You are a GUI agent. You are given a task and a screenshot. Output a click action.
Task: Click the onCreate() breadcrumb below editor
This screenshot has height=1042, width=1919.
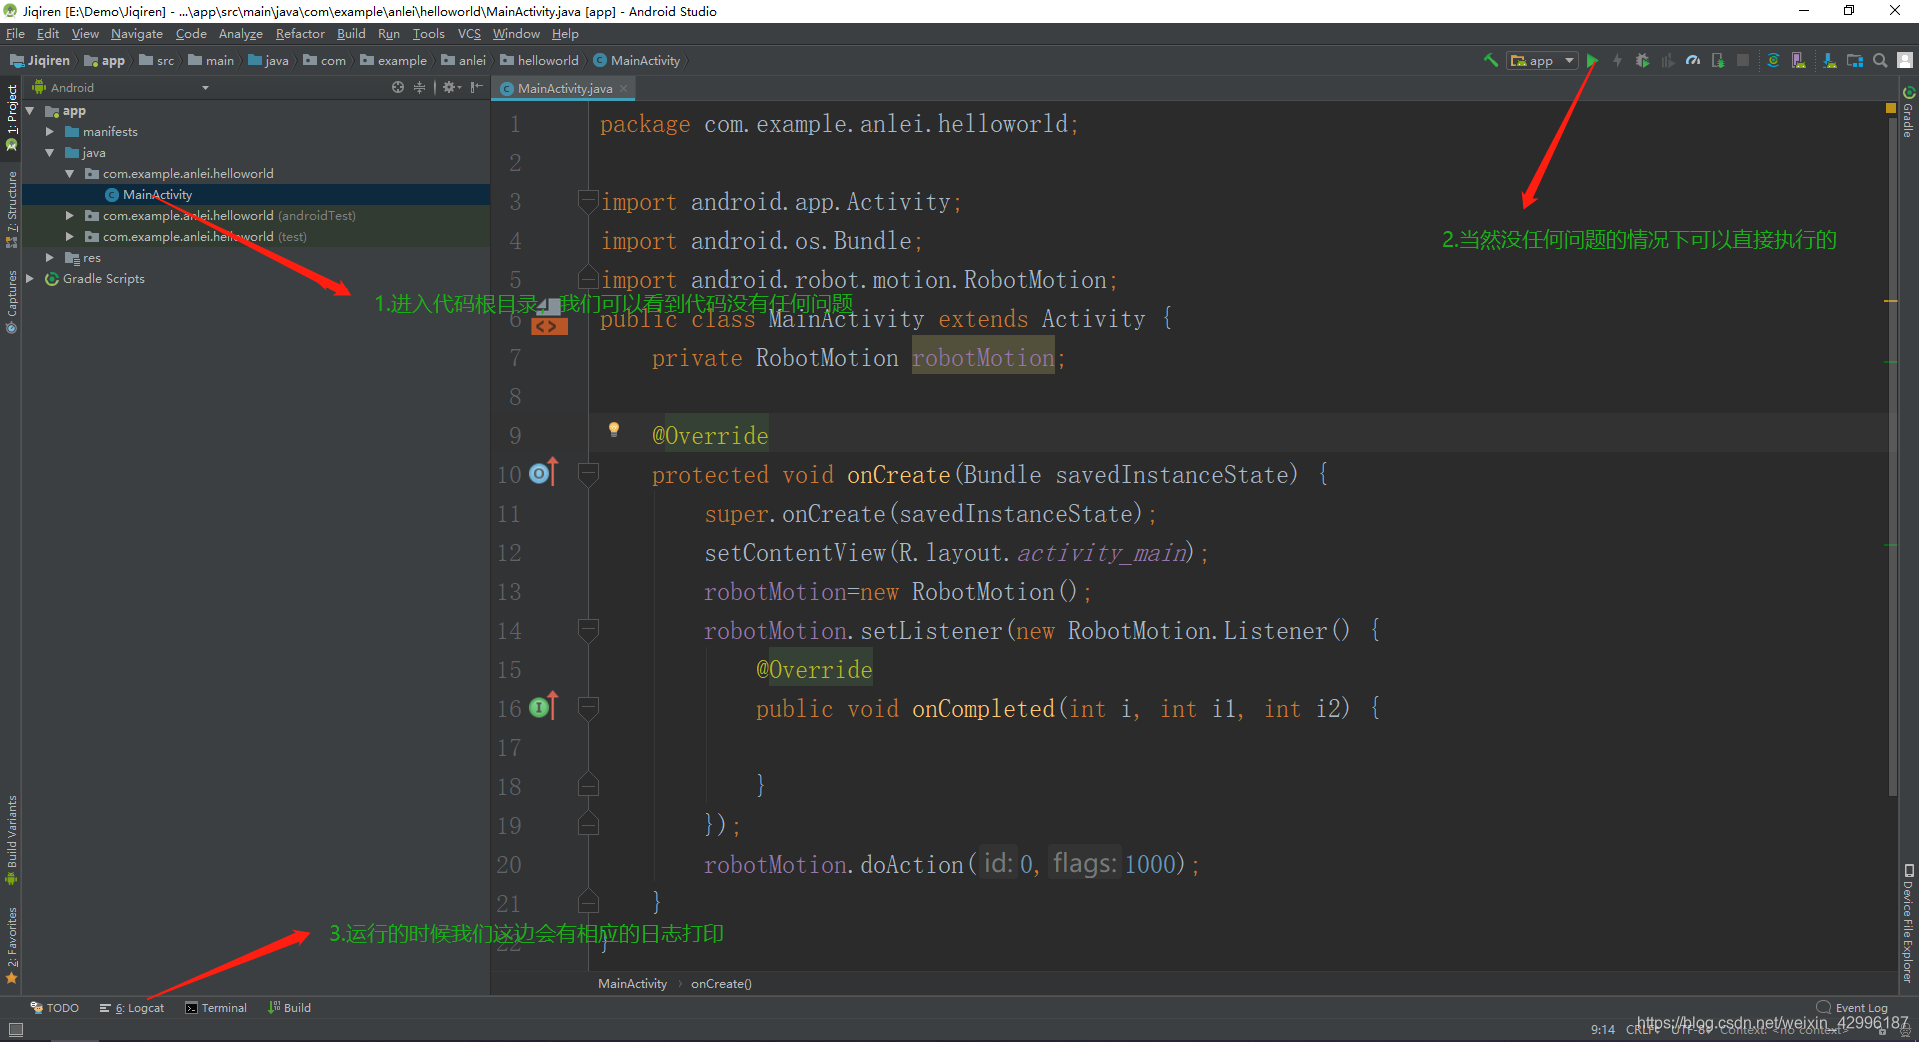click(x=721, y=984)
